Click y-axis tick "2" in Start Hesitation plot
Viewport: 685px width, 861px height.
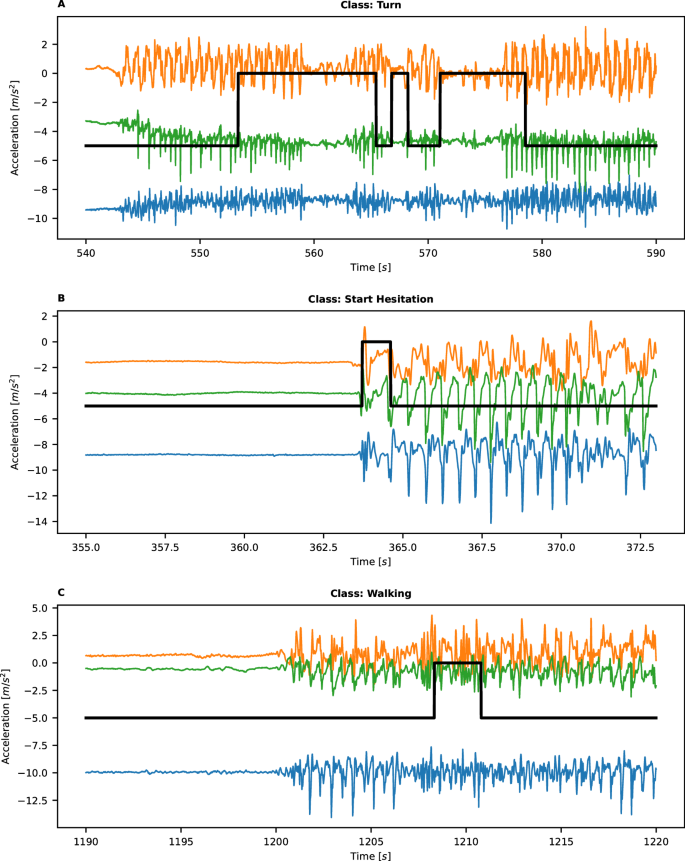pos(45,316)
